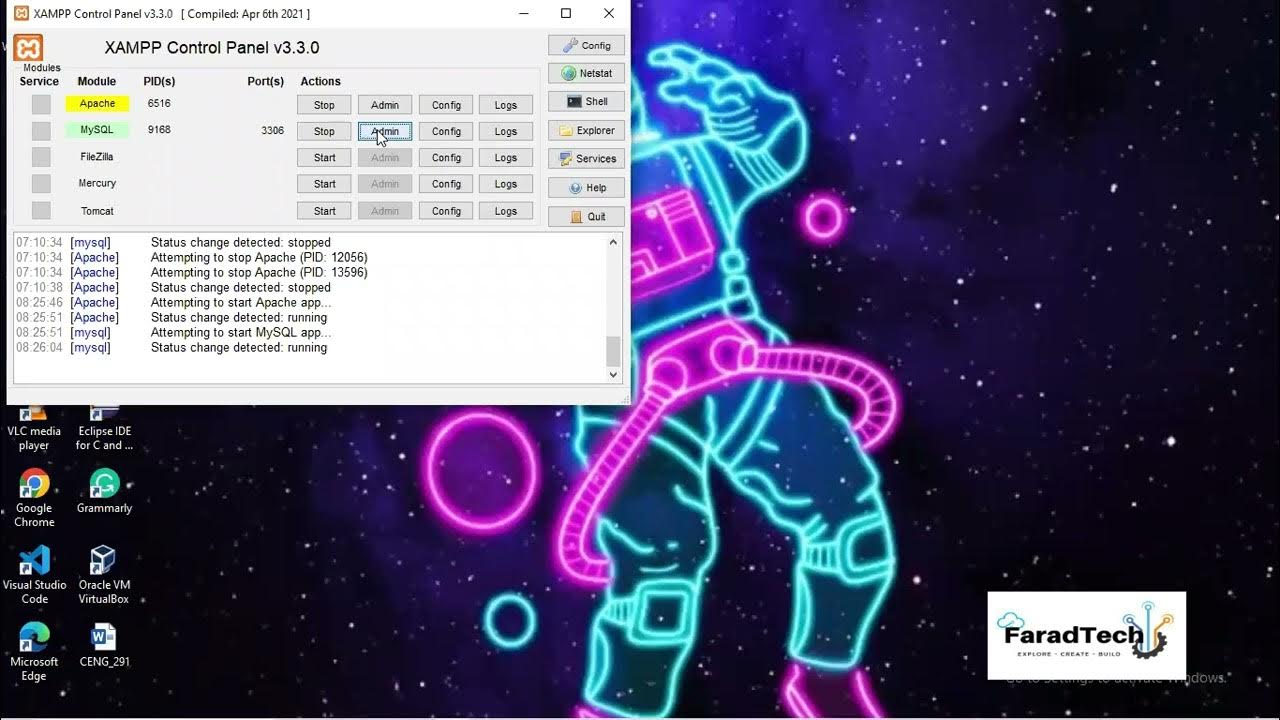View the Tomcat Logs
Image resolution: width=1280 pixels, height=720 pixels.
click(x=506, y=211)
